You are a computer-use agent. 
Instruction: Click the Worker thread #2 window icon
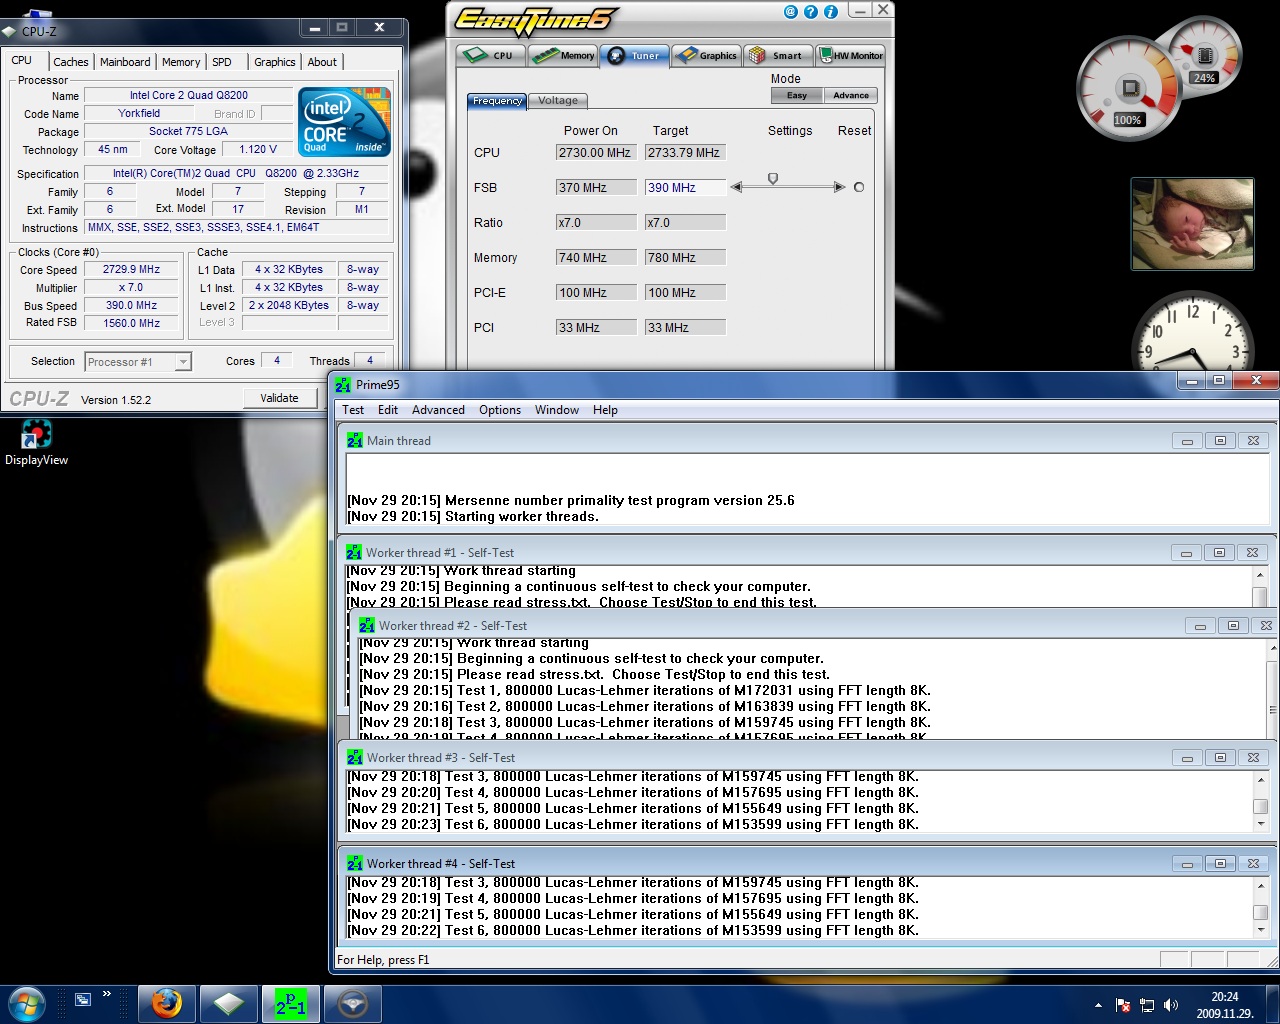[367, 625]
